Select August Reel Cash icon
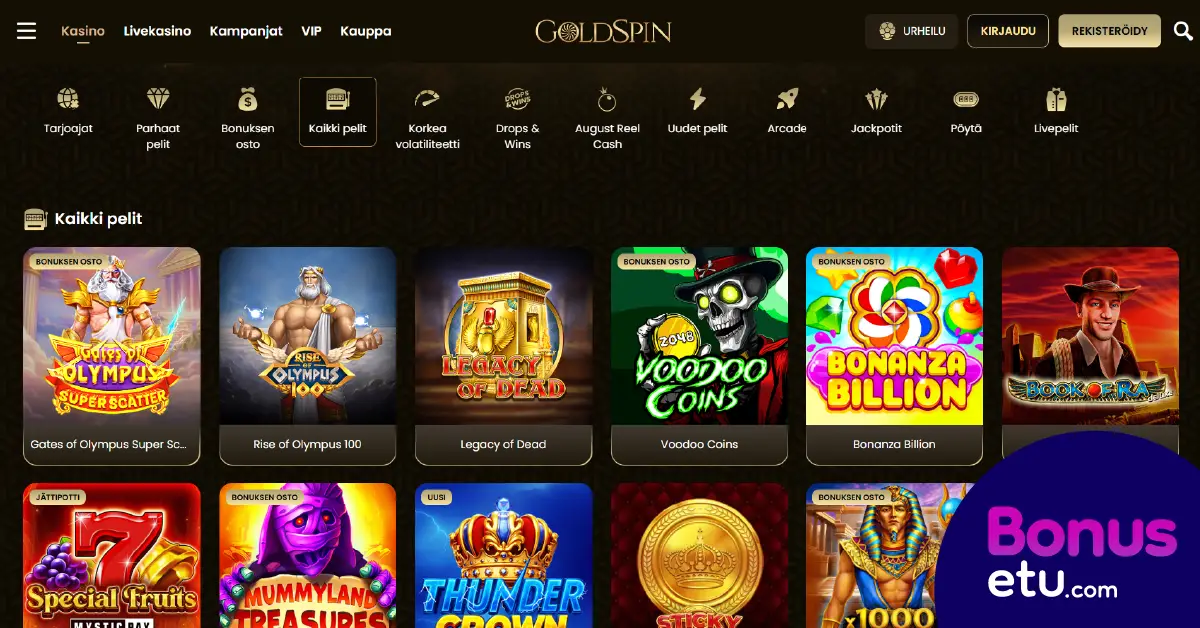Image resolution: width=1200 pixels, height=628 pixels. coord(607,98)
